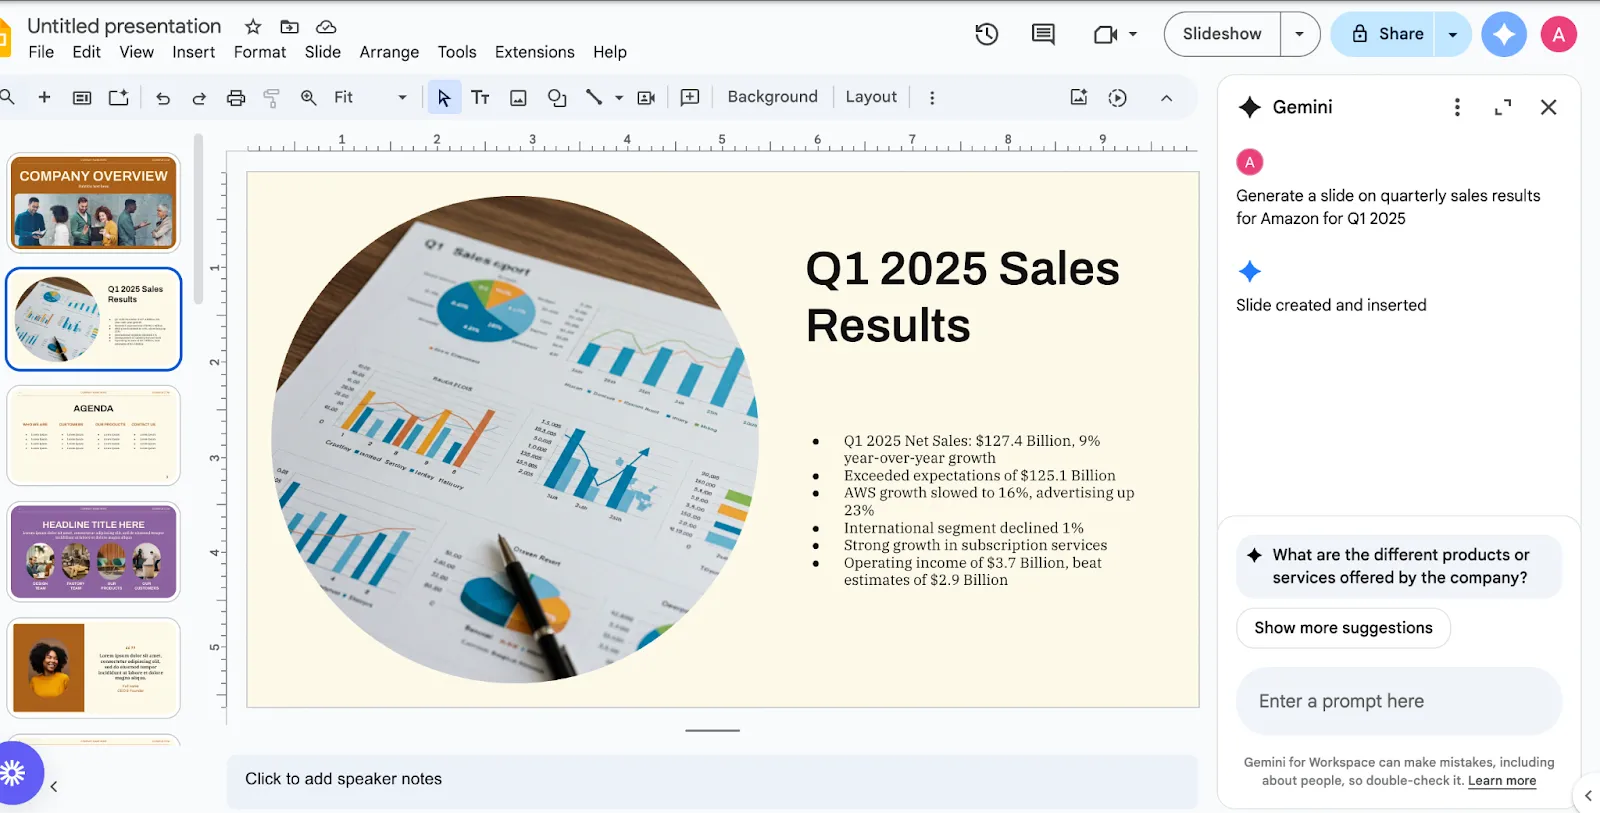Open the Edit menu
This screenshot has height=813, width=1600.
87,52
